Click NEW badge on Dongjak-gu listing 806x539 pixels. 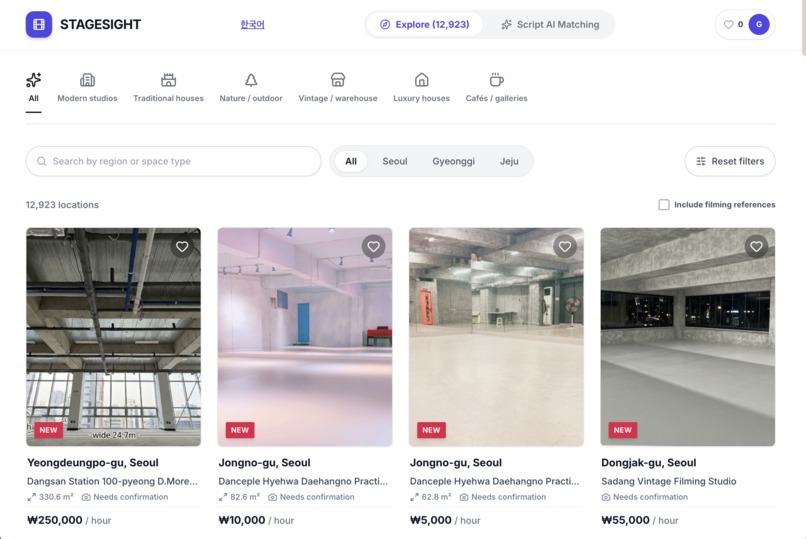[x=622, y=430]
